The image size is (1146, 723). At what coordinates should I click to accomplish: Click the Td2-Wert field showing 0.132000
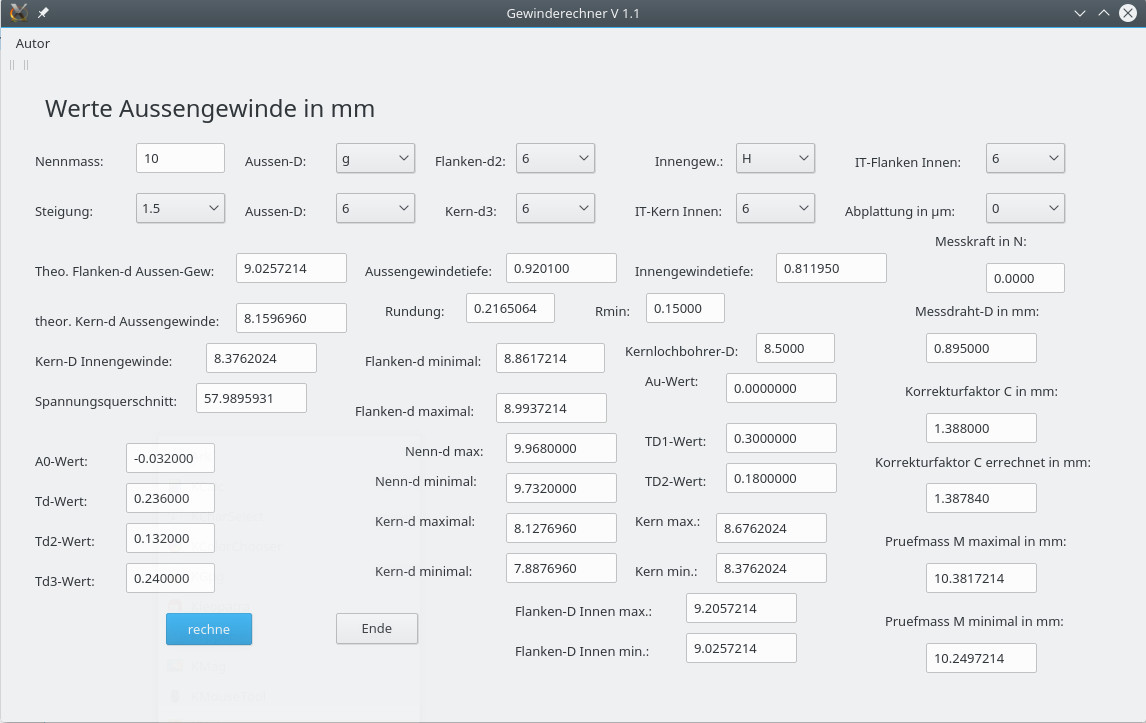point(170,538)
